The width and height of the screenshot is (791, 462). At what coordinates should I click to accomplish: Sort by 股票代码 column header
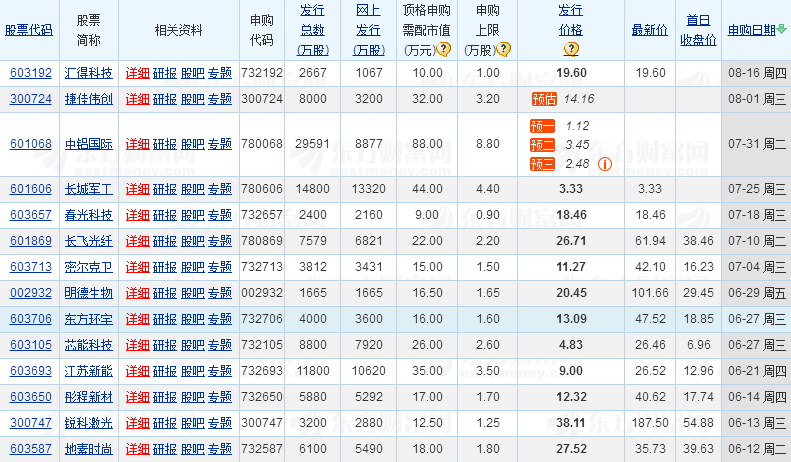click(x=29, y=30)
